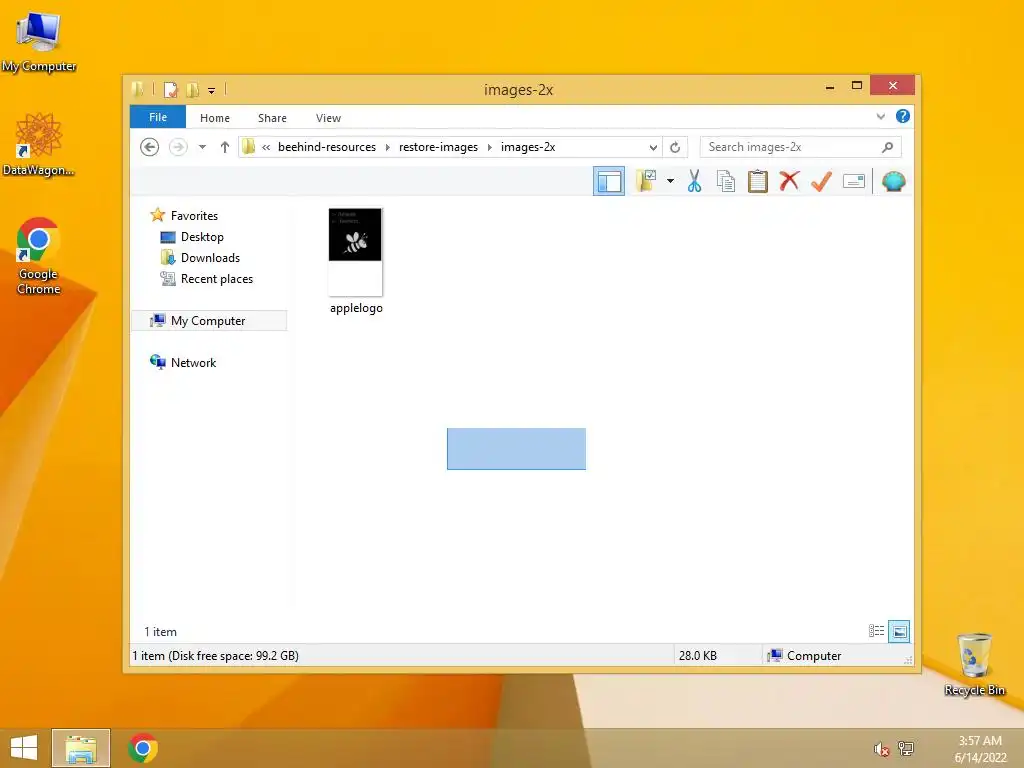Click the folder icon at title bar's left end
The width and height of the screenshot is (1024, 768).
138,89
